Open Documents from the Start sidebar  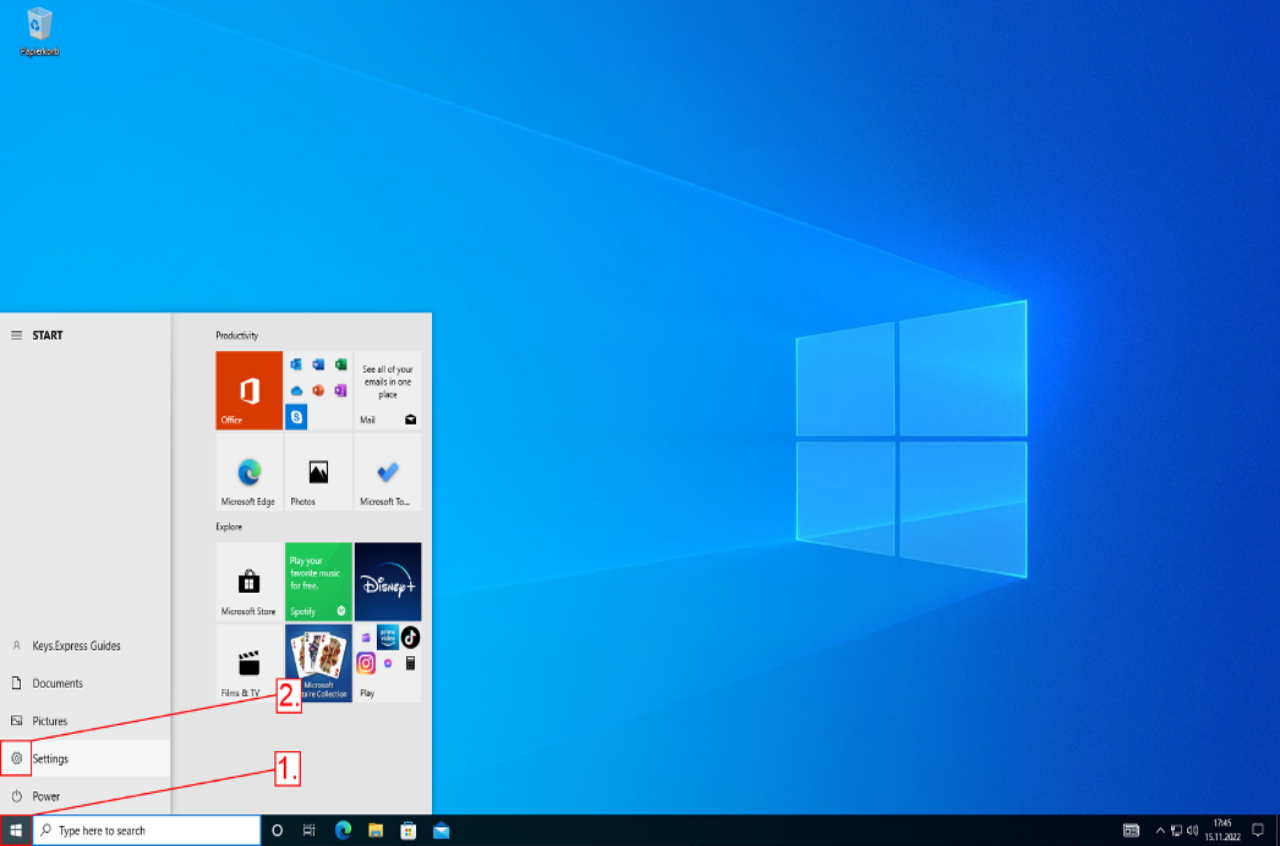[57, 684]
